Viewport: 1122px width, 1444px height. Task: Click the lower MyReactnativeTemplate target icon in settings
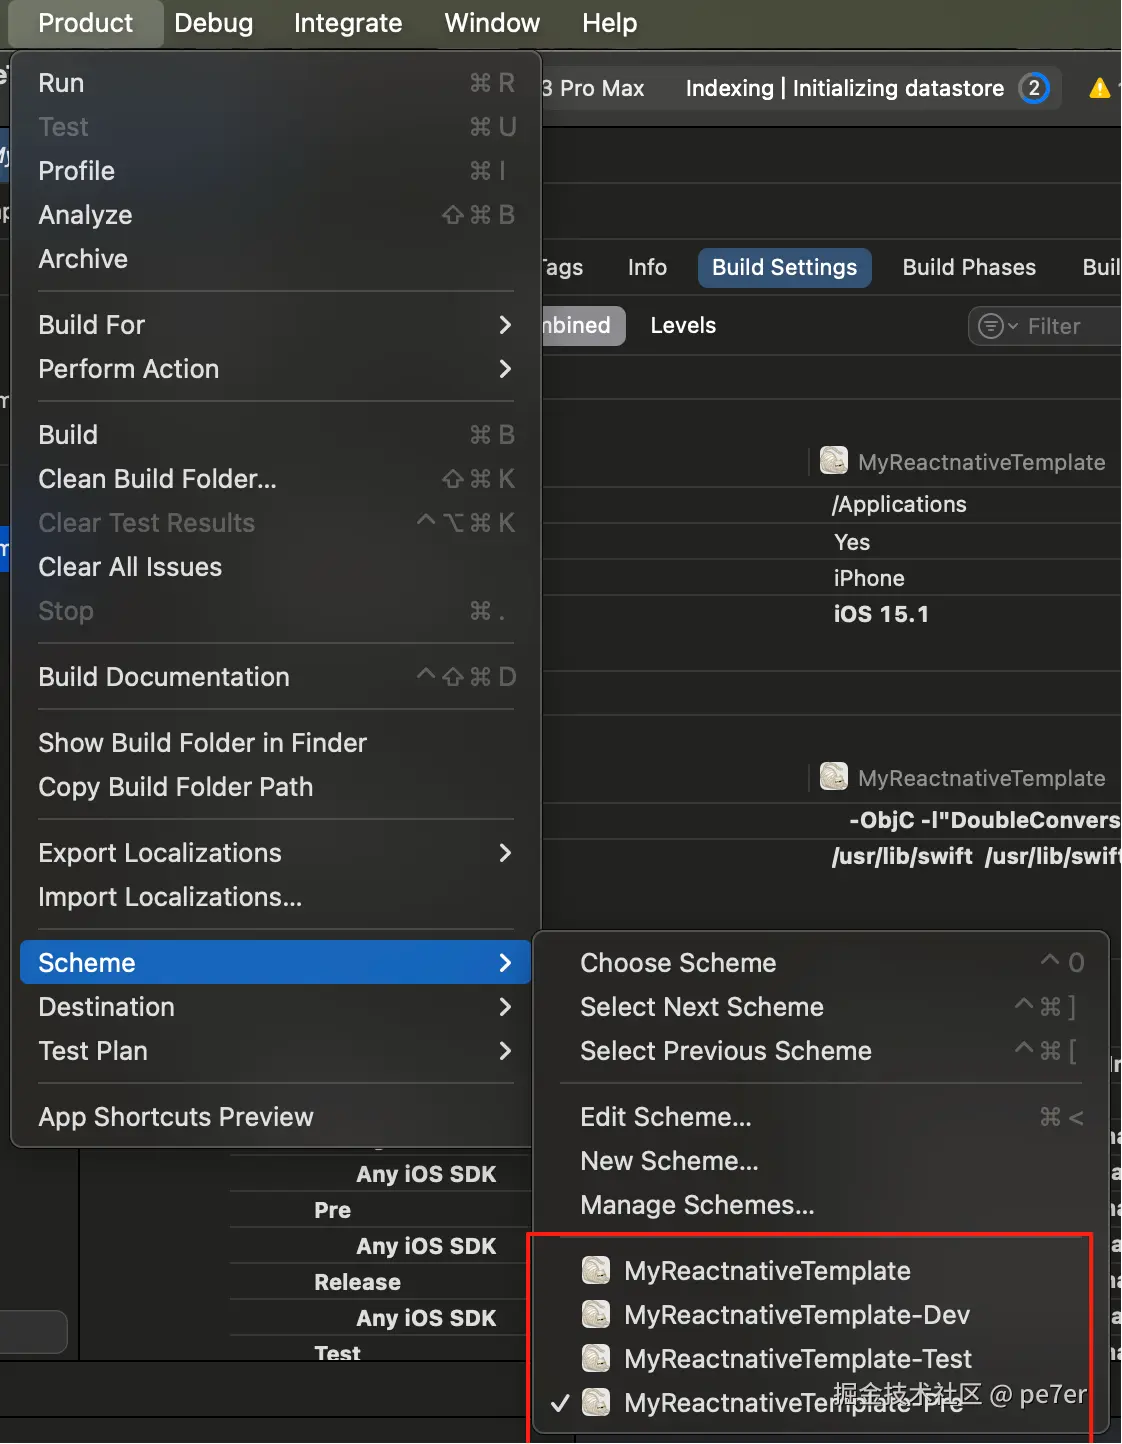[x=833, y=777]
